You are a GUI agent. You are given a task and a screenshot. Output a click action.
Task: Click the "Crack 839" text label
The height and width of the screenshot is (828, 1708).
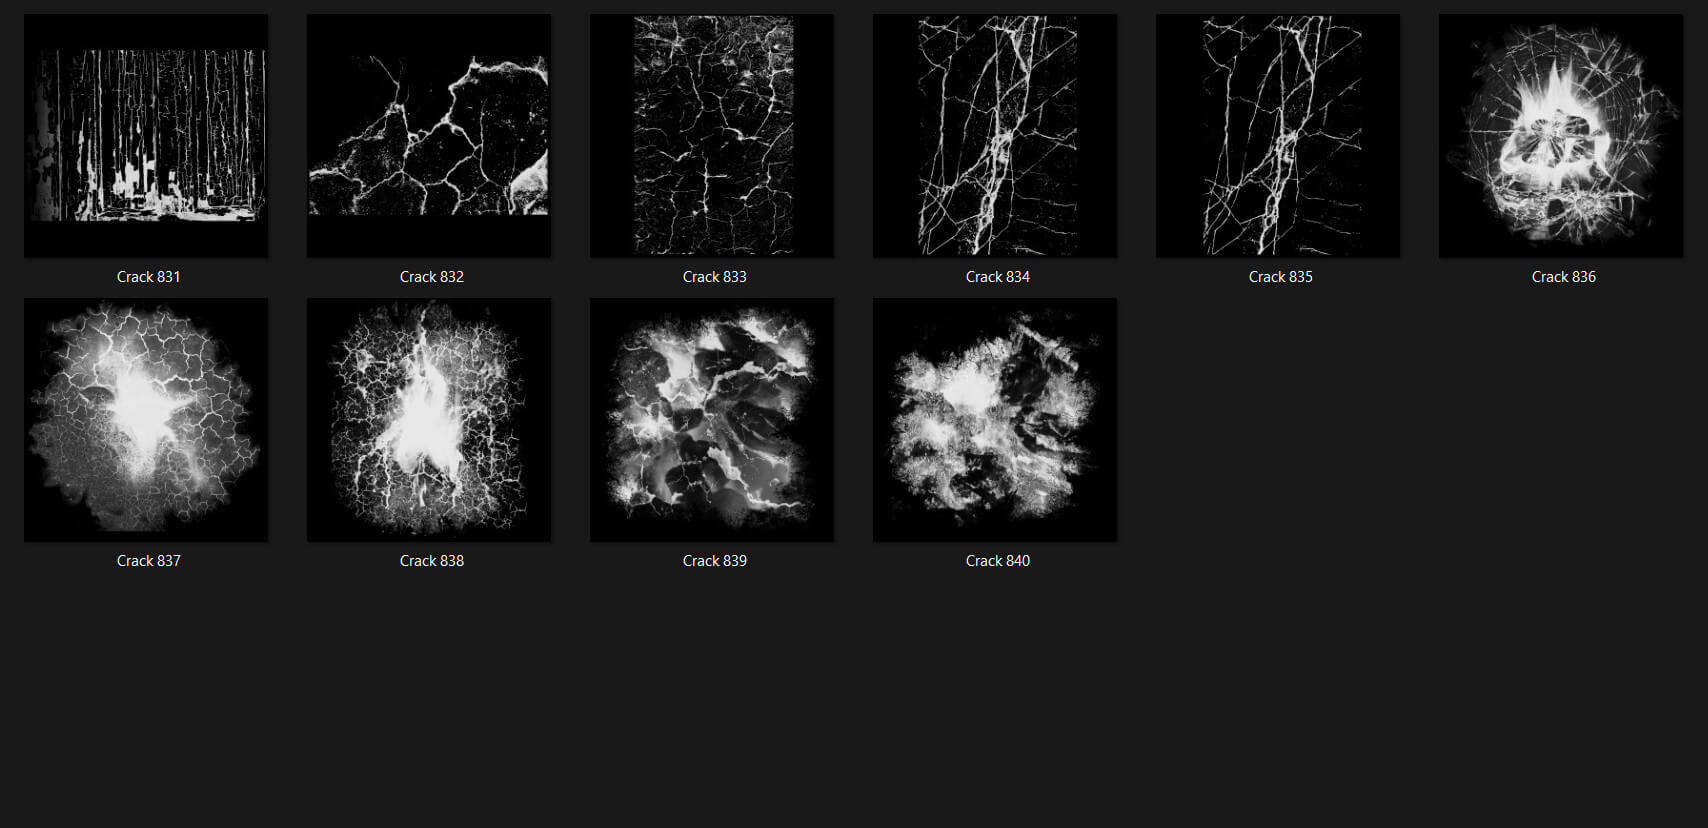pos(715,561)
